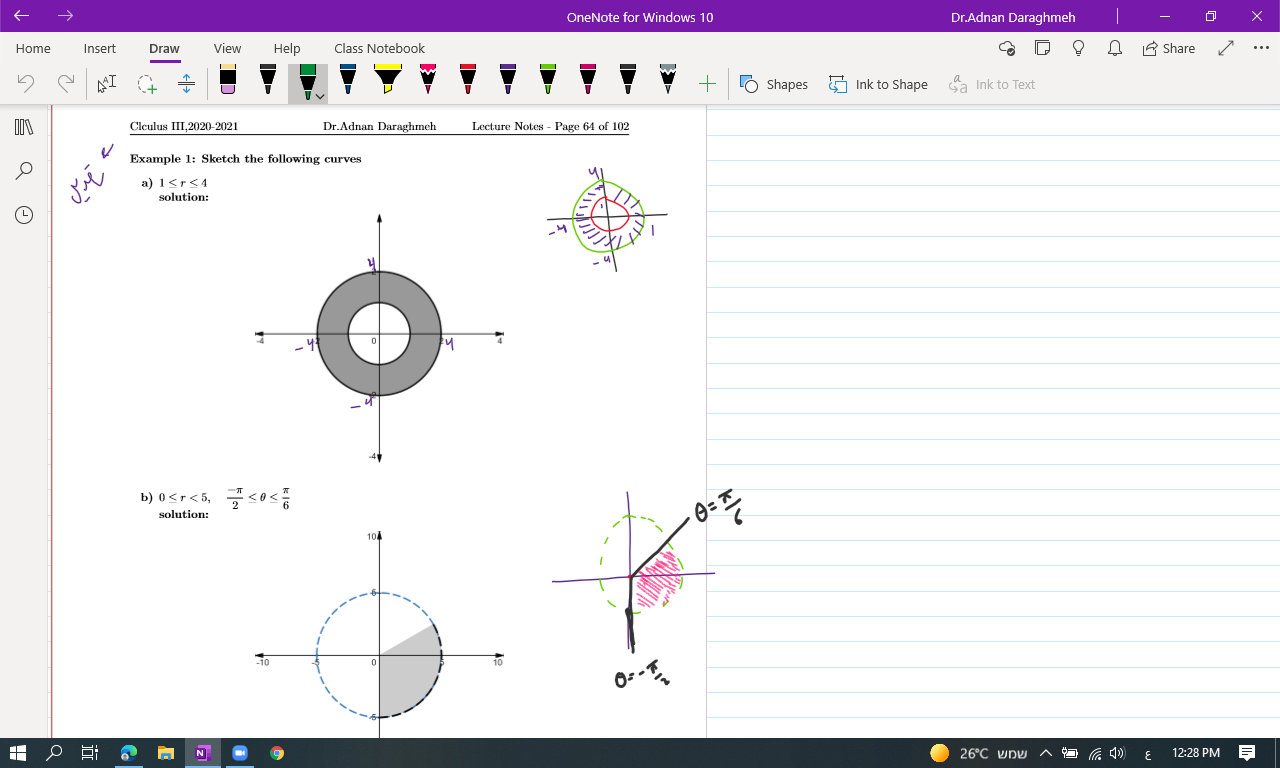Image resolution: width=1280 pixels, height=768 pixels.
Task: Show the notebook navigation pane
Action: (x=24, y=127)
